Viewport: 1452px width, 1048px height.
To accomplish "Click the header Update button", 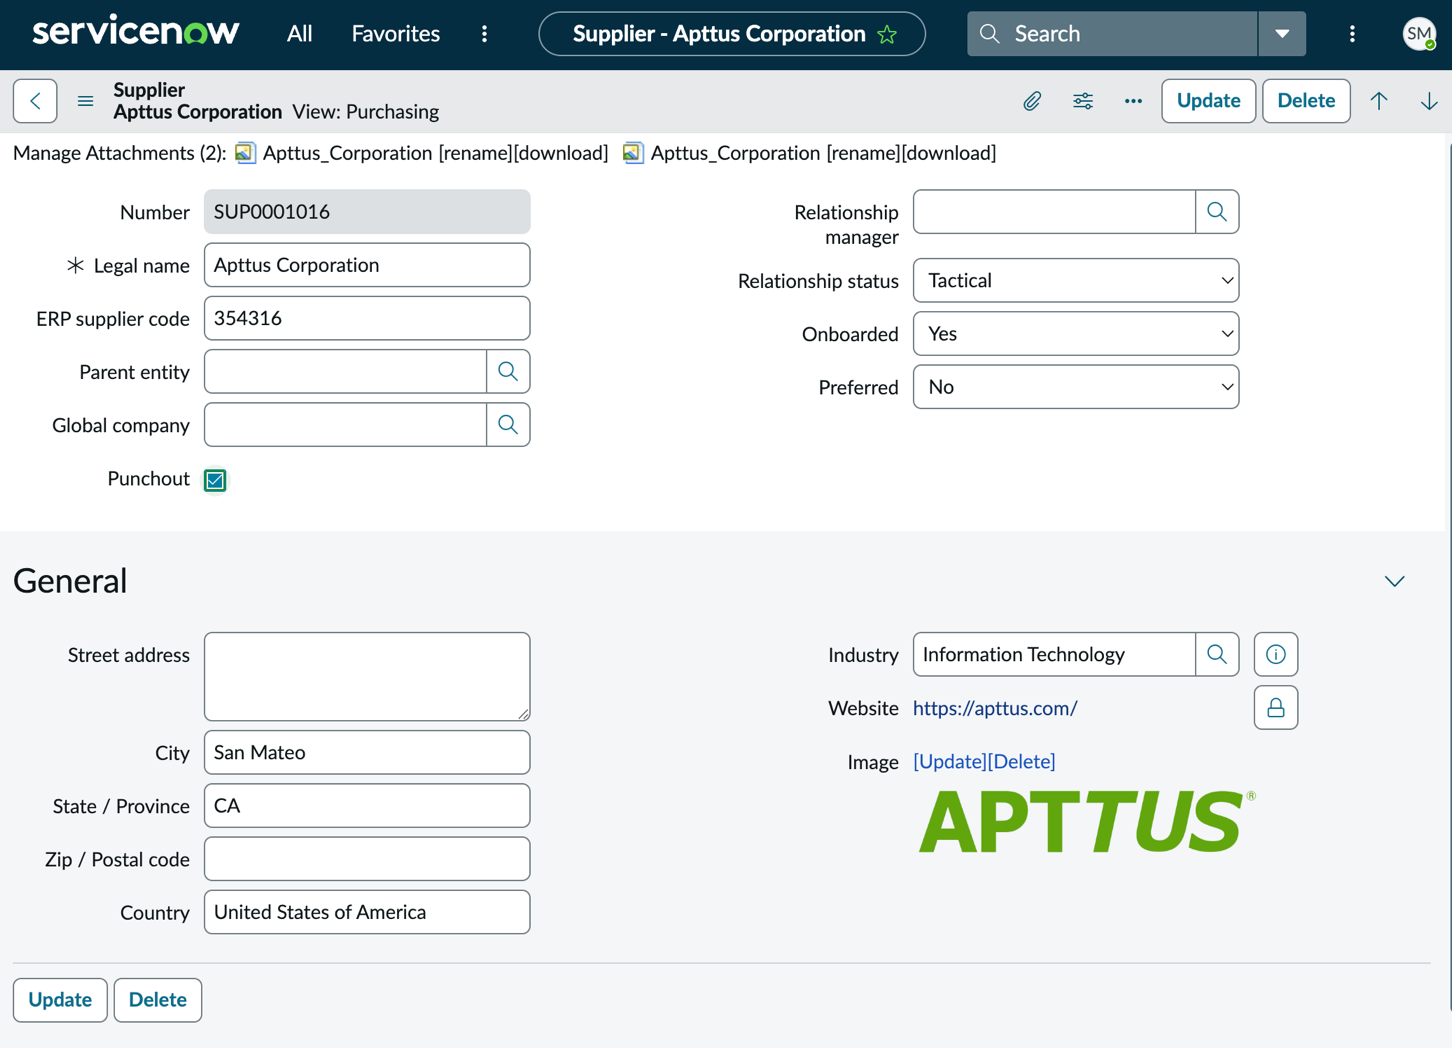I will pos(1208,101).
